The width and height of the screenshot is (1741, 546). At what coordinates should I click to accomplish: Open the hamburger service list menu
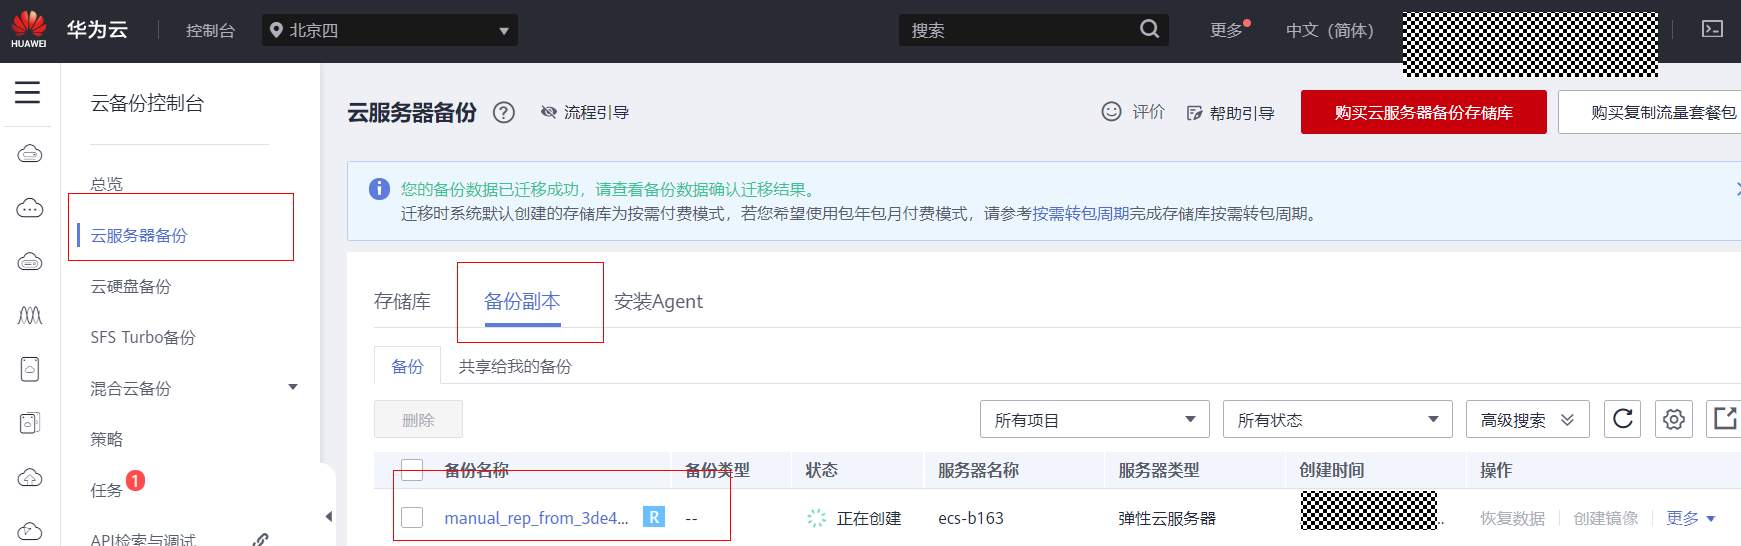(x=28, y=93)
